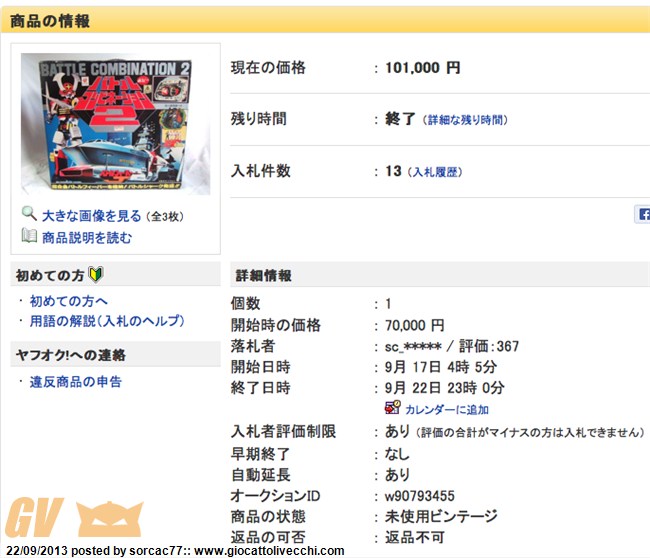Image resolution: width=650 pixels, height=558 pixels.
Task: Open 用語の解説(入札のヘルプ) link
Action: (x=107, y=321)
